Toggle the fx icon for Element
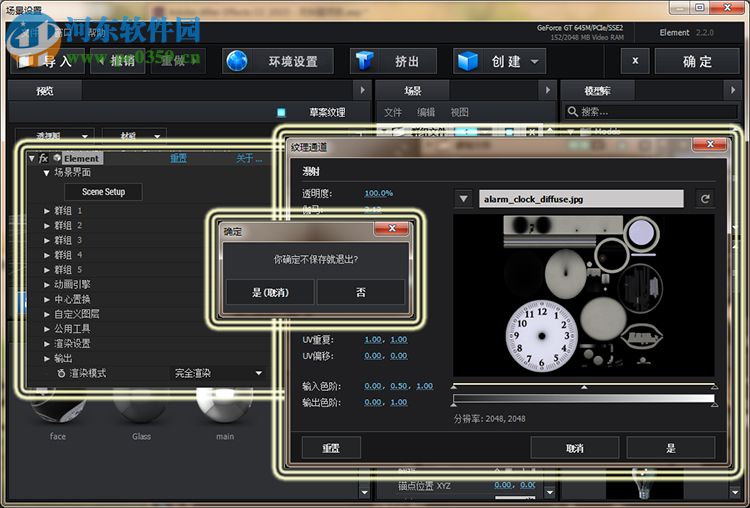 44,158
